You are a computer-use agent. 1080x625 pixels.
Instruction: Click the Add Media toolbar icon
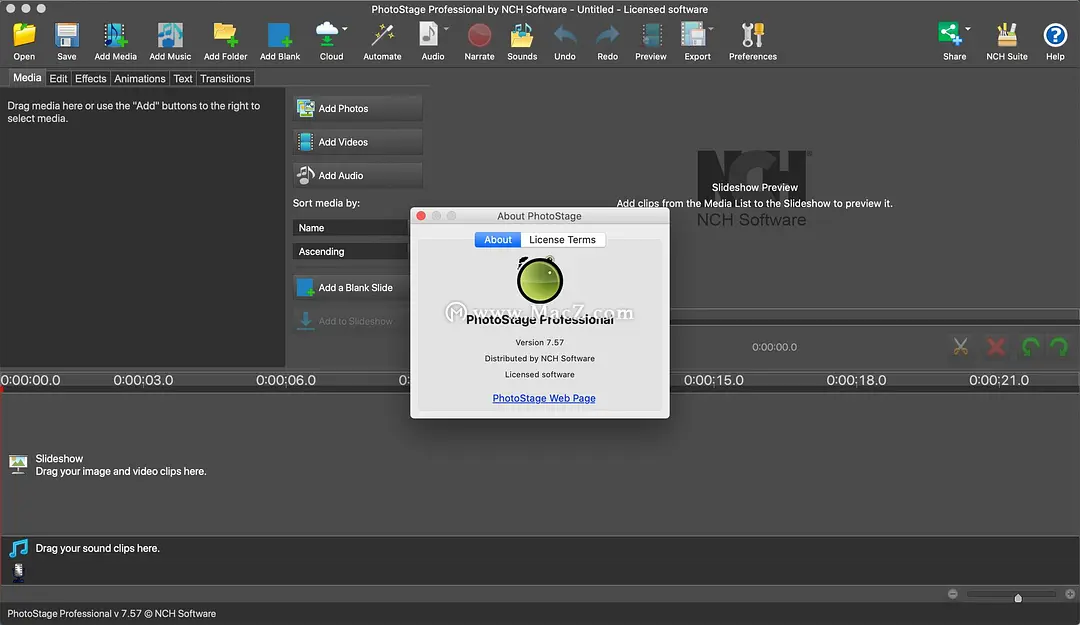click(115, 35)
